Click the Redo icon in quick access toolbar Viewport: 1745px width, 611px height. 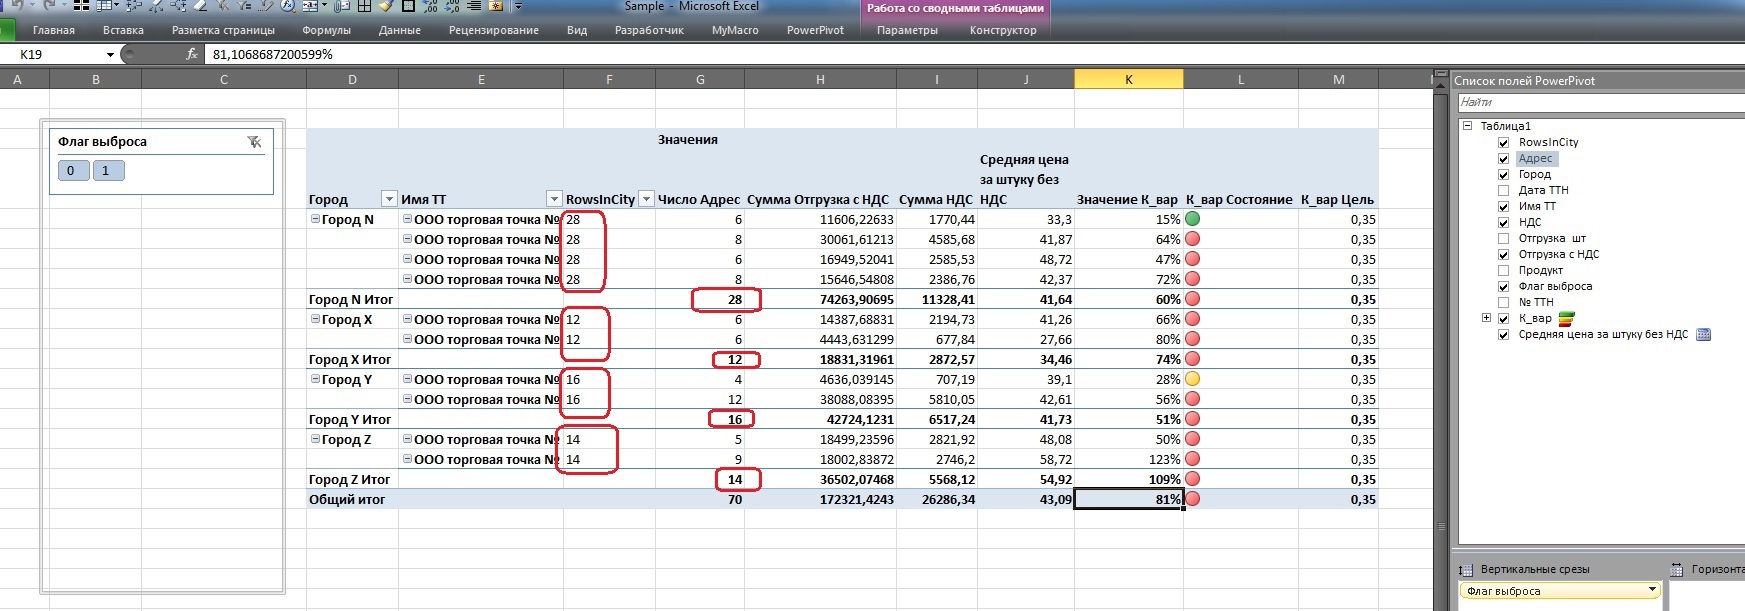coord(50,6)
